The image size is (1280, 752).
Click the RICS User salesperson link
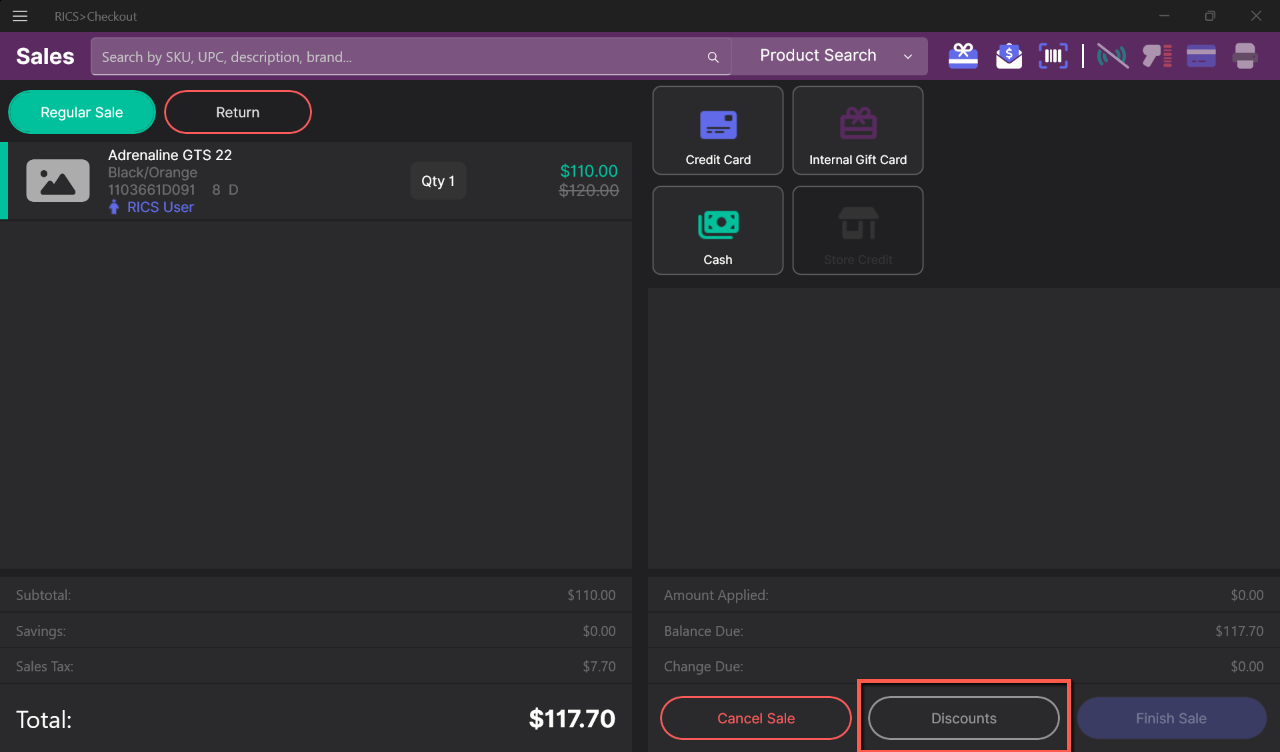click(151, 207)
